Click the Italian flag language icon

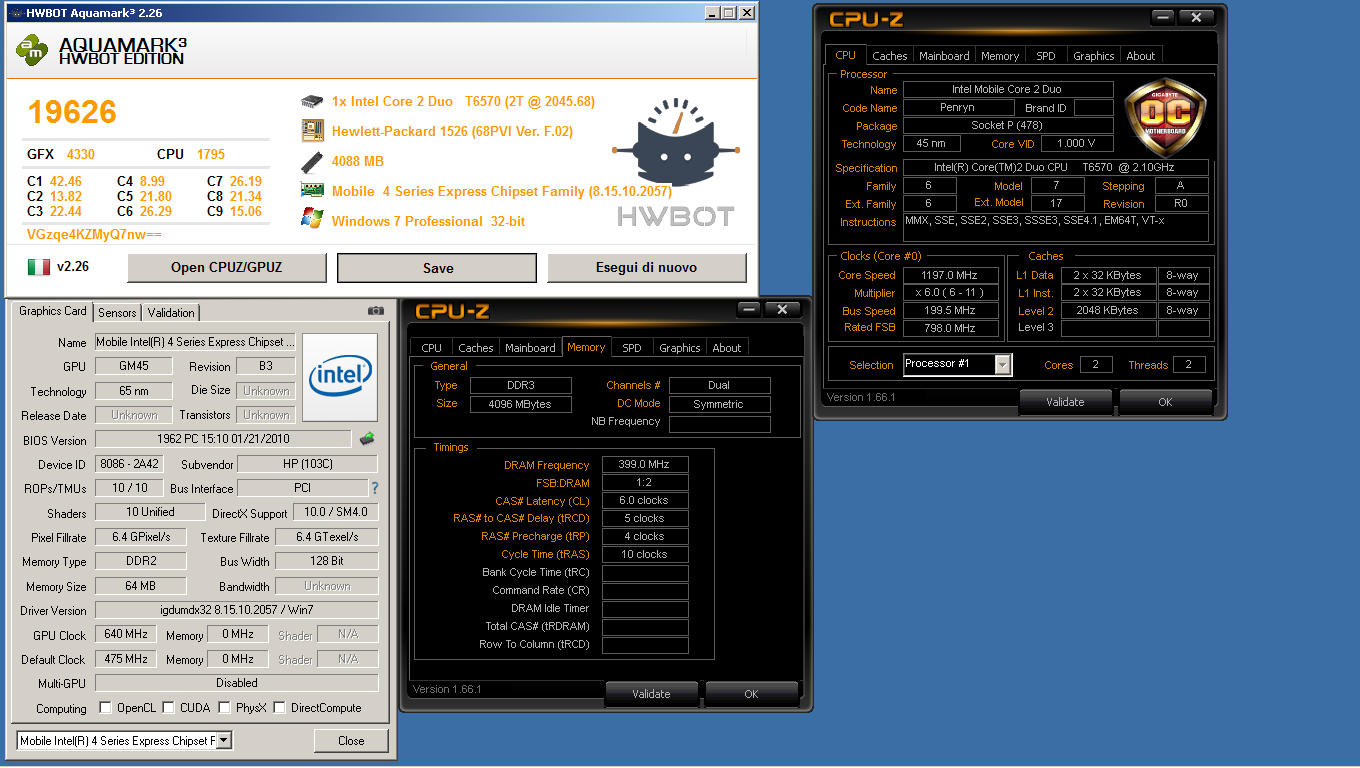click(39, 267)
